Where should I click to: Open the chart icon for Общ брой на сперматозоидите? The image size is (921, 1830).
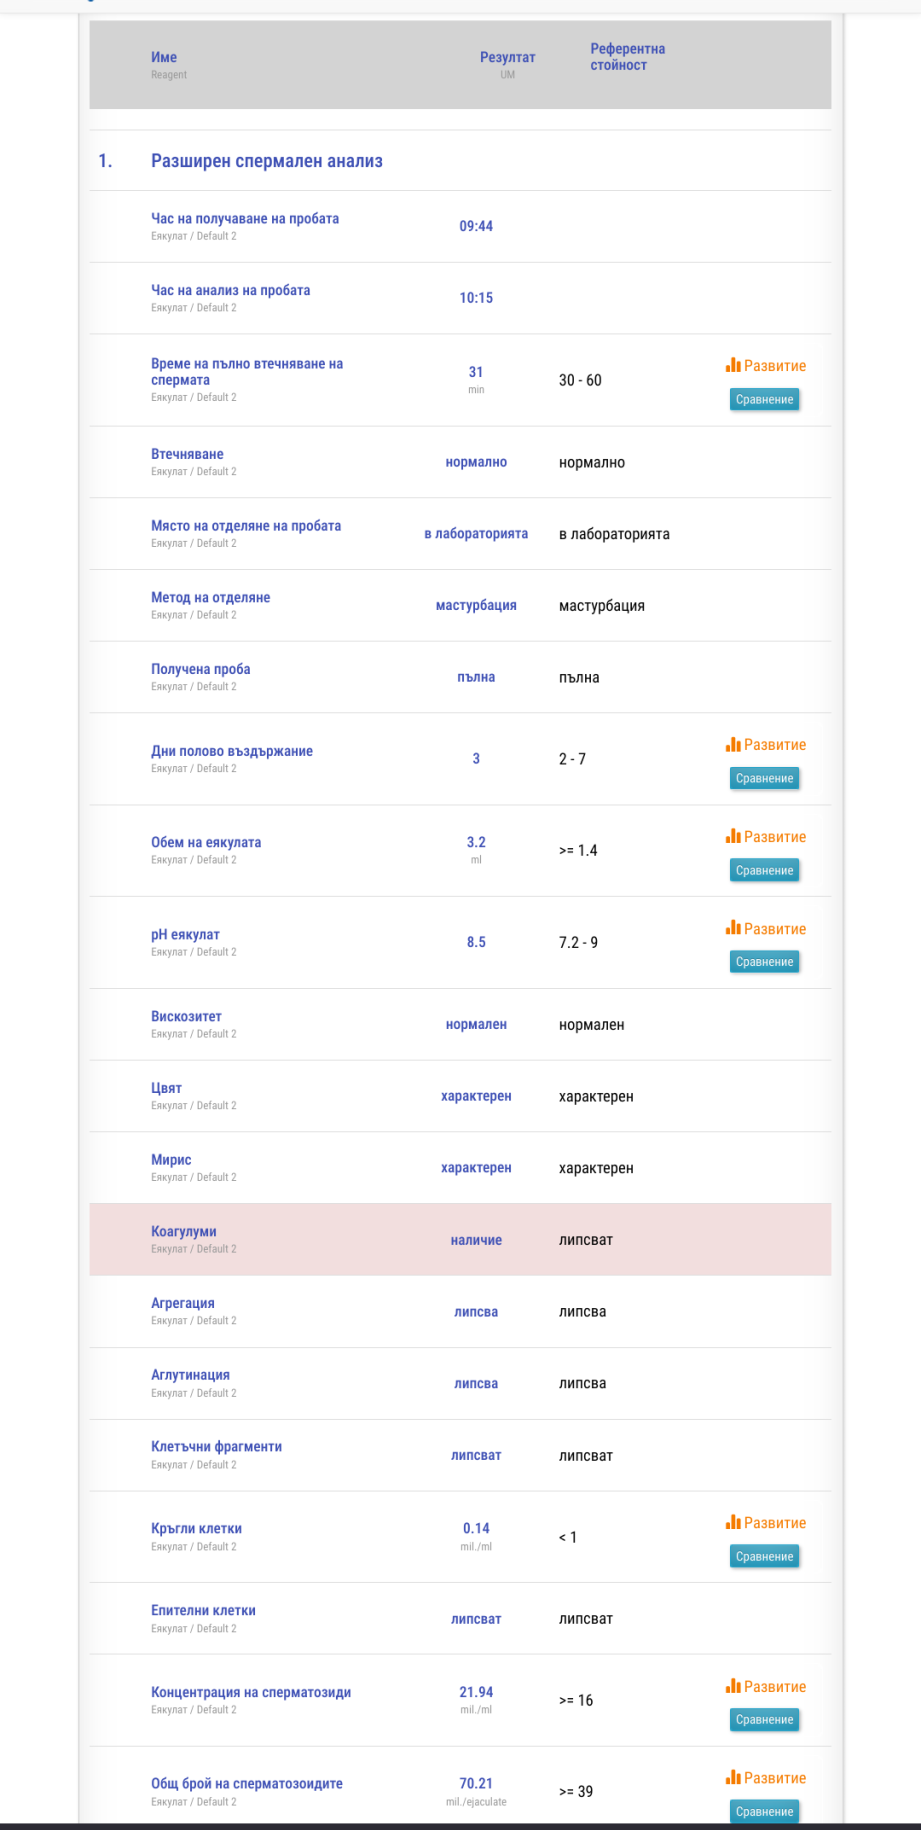[733, 1778]
